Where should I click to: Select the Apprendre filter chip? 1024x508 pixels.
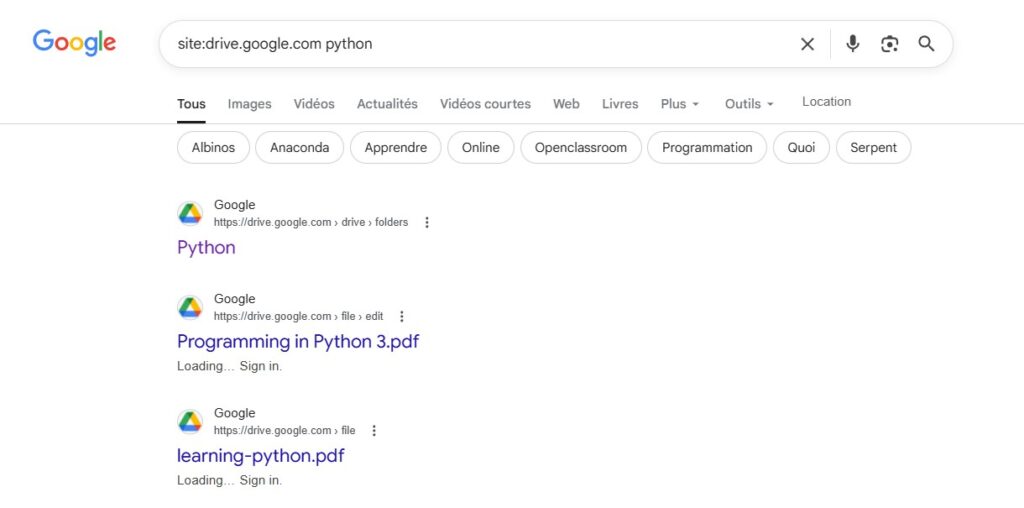(396, 148)
